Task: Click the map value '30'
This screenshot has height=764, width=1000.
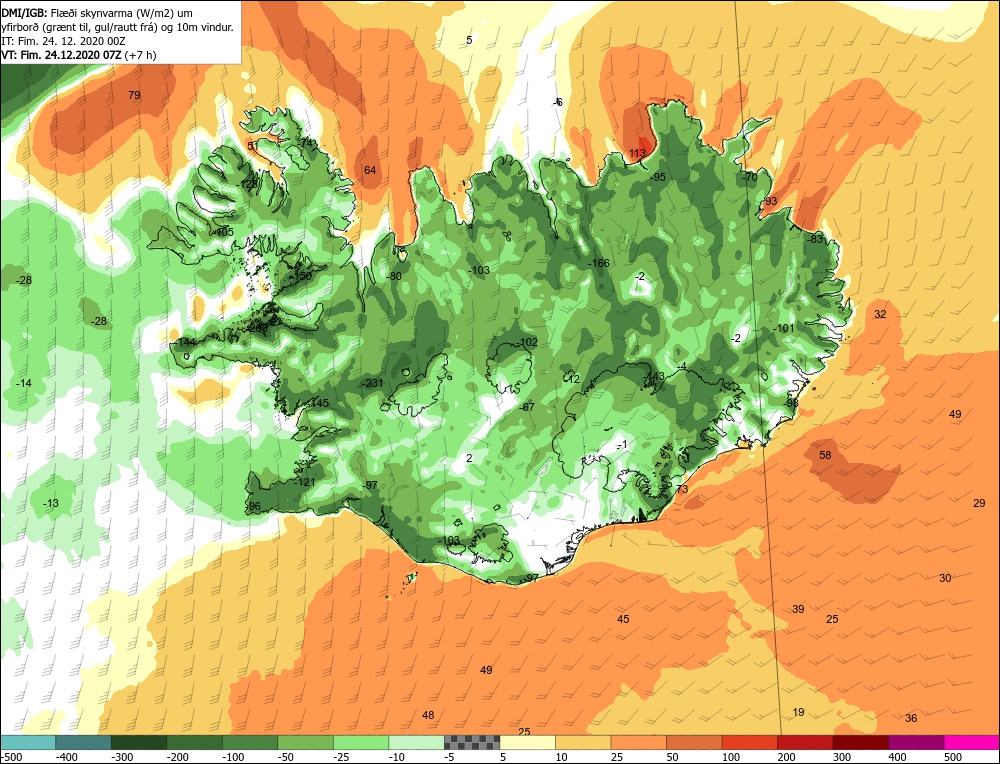Action: 945,578
